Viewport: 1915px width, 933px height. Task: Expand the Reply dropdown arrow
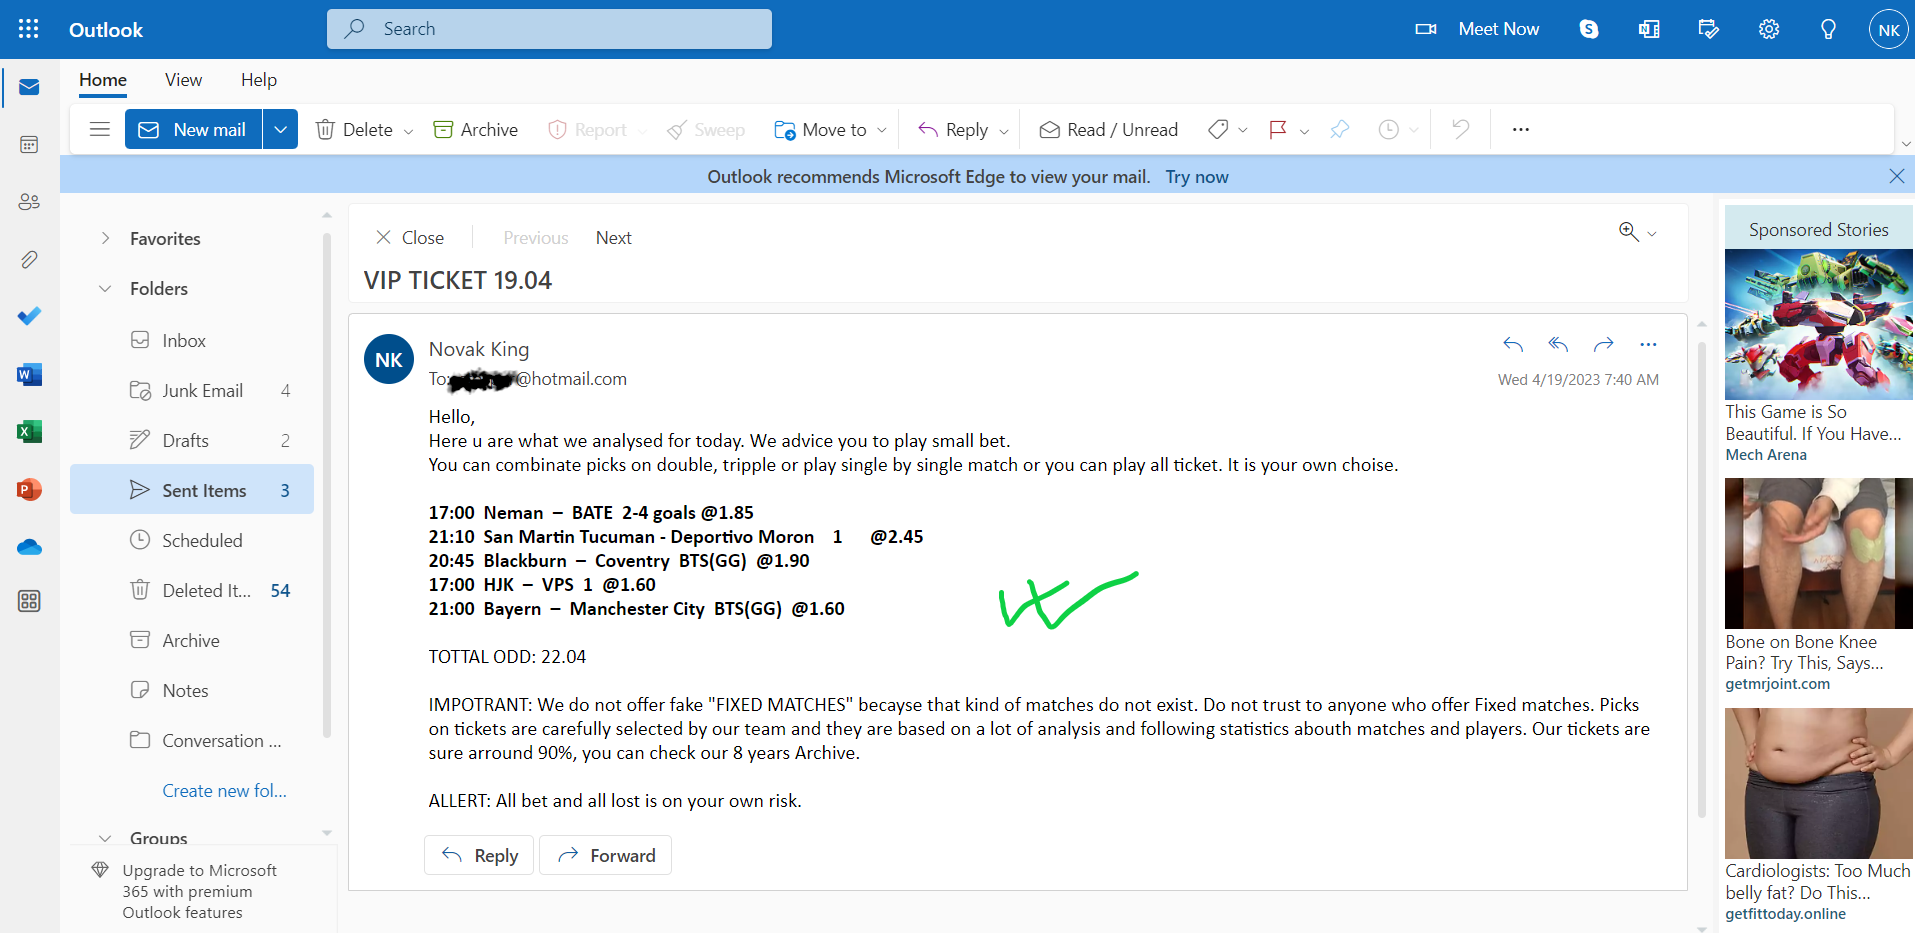pyautogui.click(x=1004, y=130)
